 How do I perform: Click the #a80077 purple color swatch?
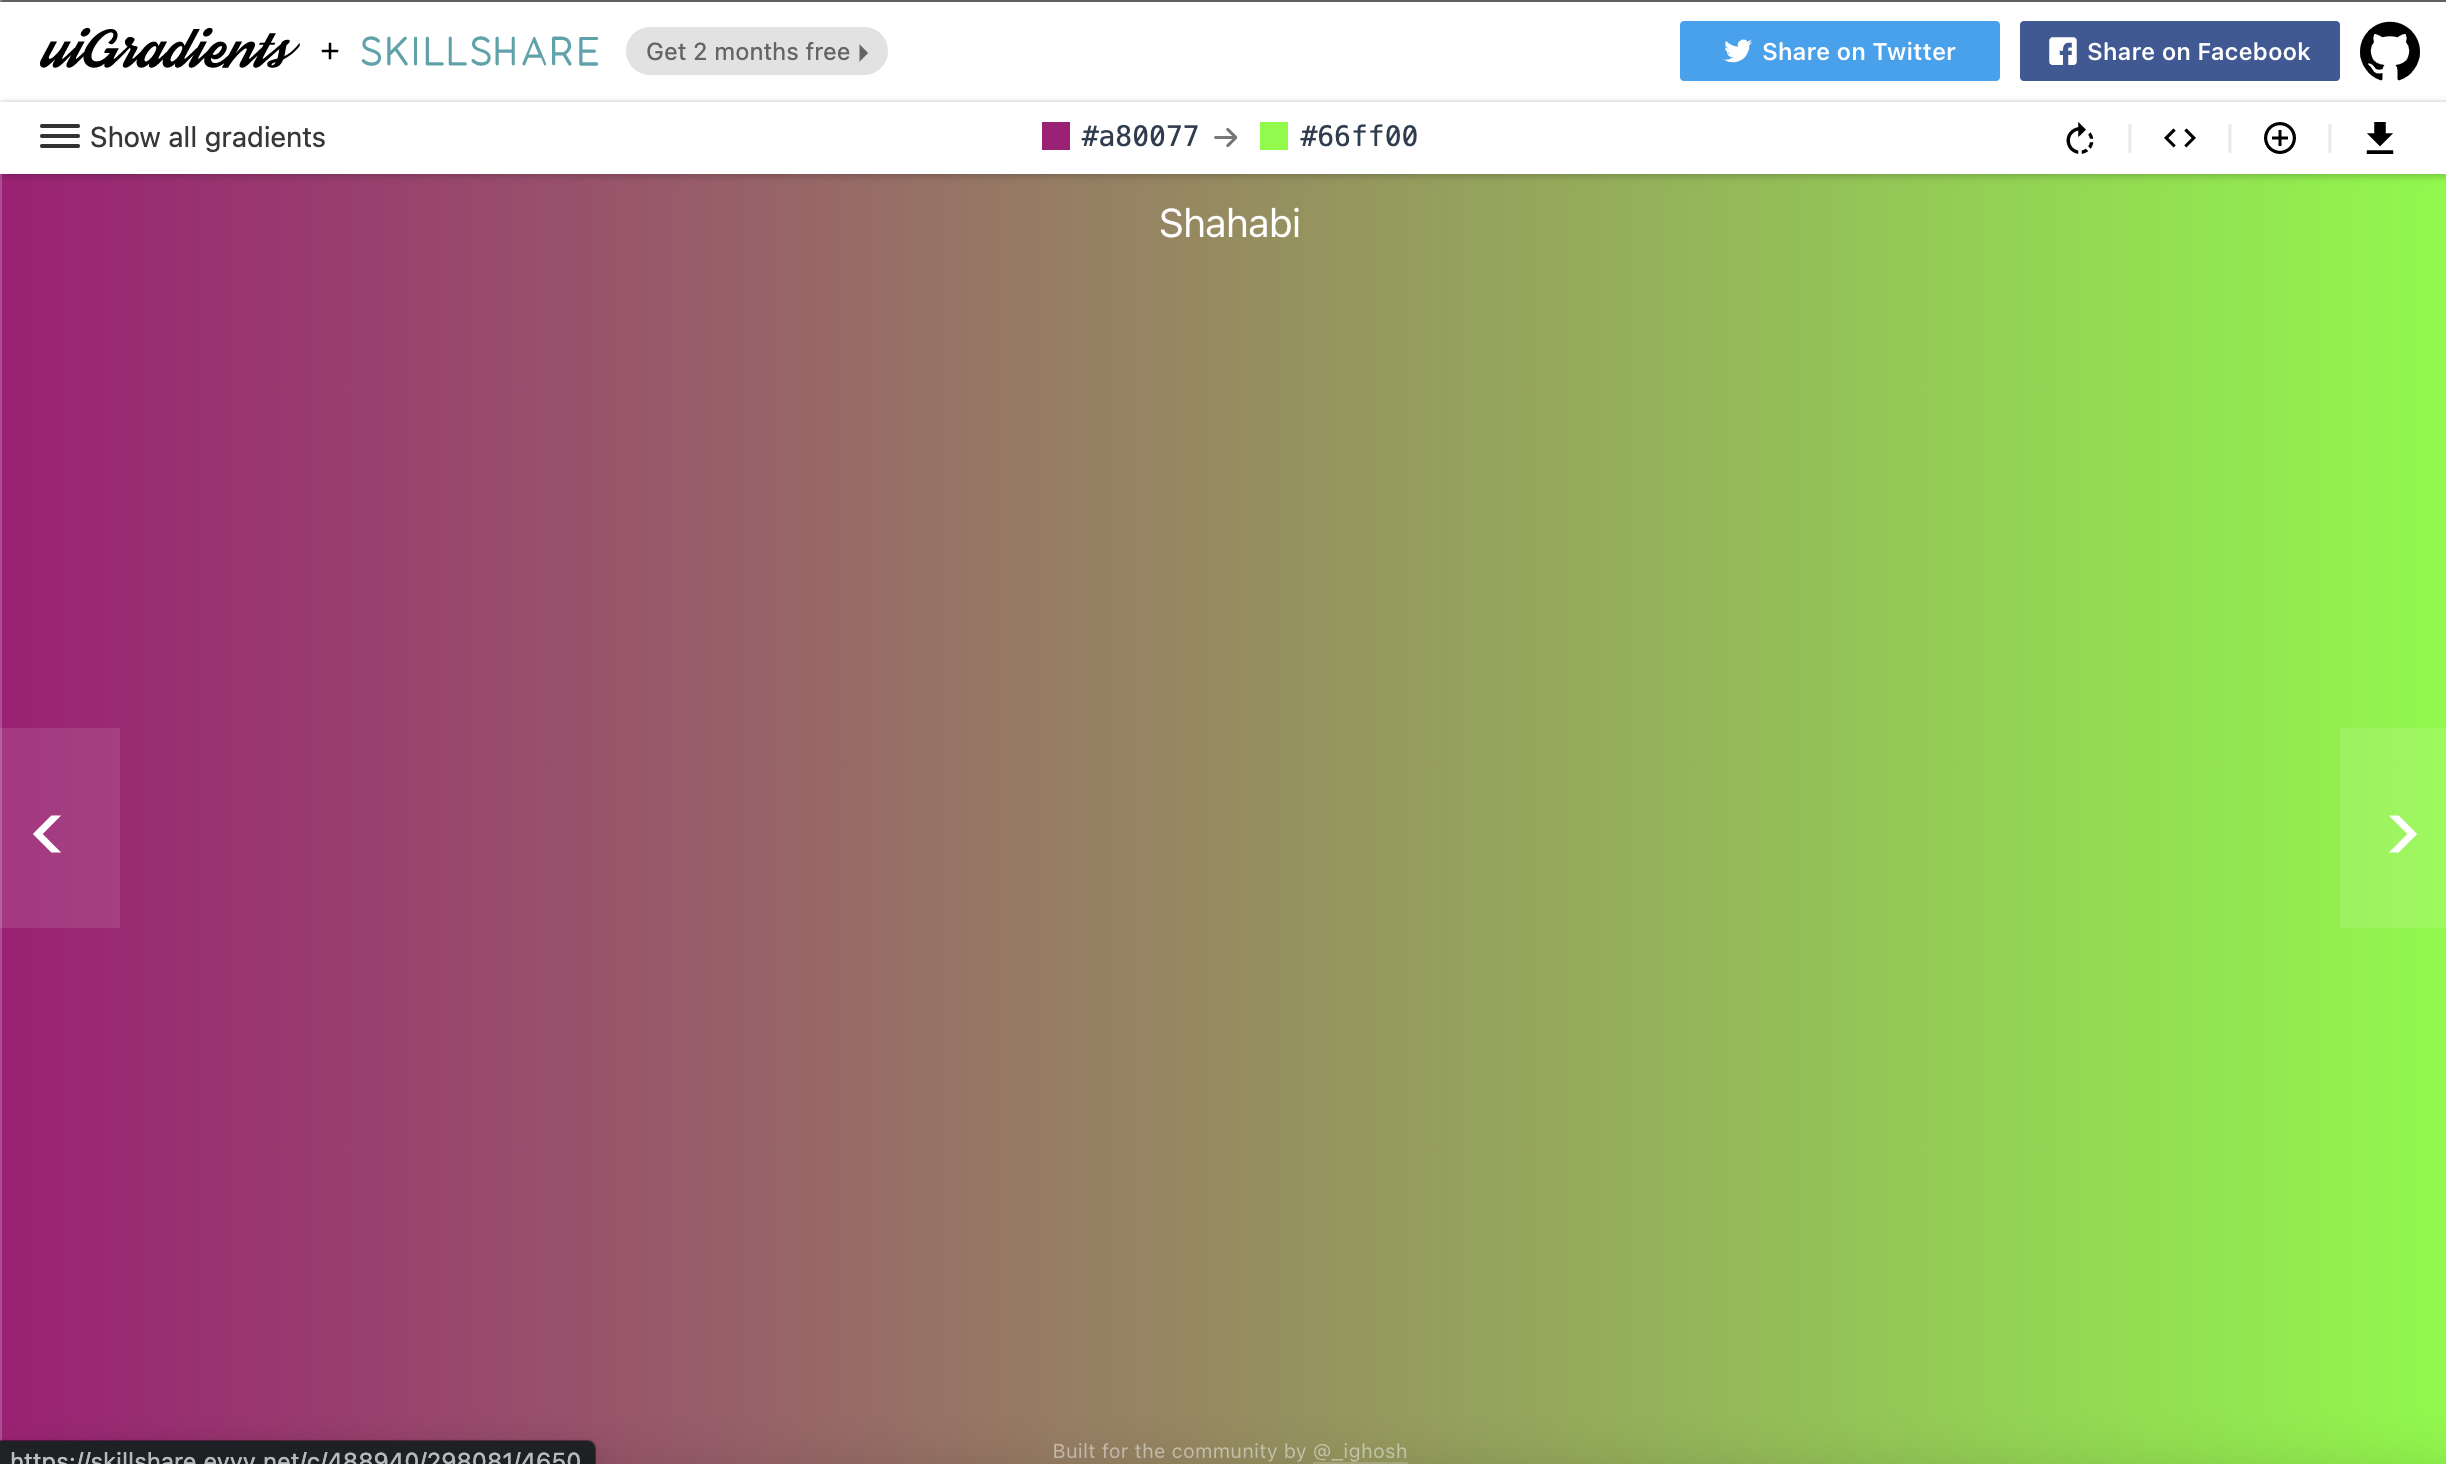1056,136
